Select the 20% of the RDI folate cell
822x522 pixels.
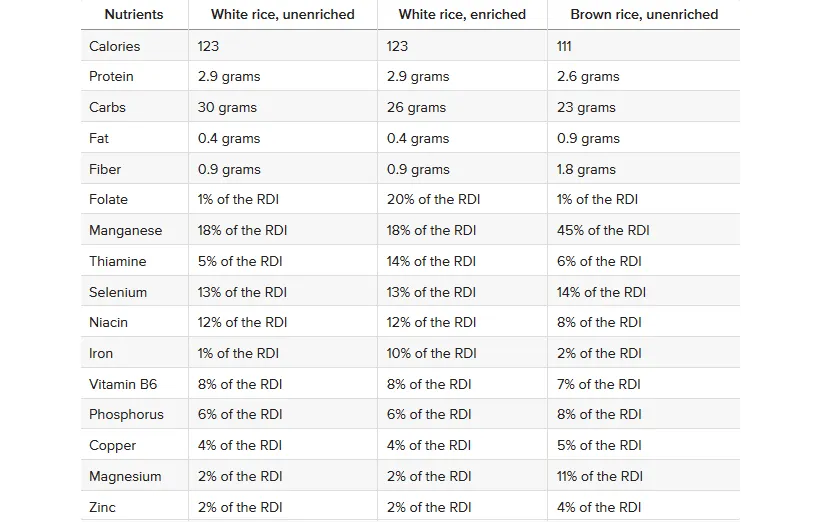pos(433,200)
